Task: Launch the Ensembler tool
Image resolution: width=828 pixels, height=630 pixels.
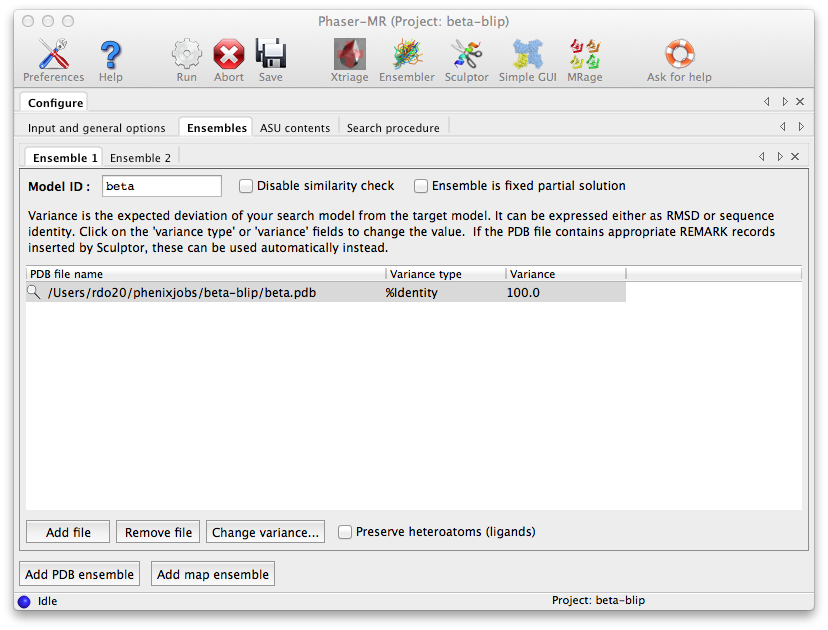Action: (406, 52)
